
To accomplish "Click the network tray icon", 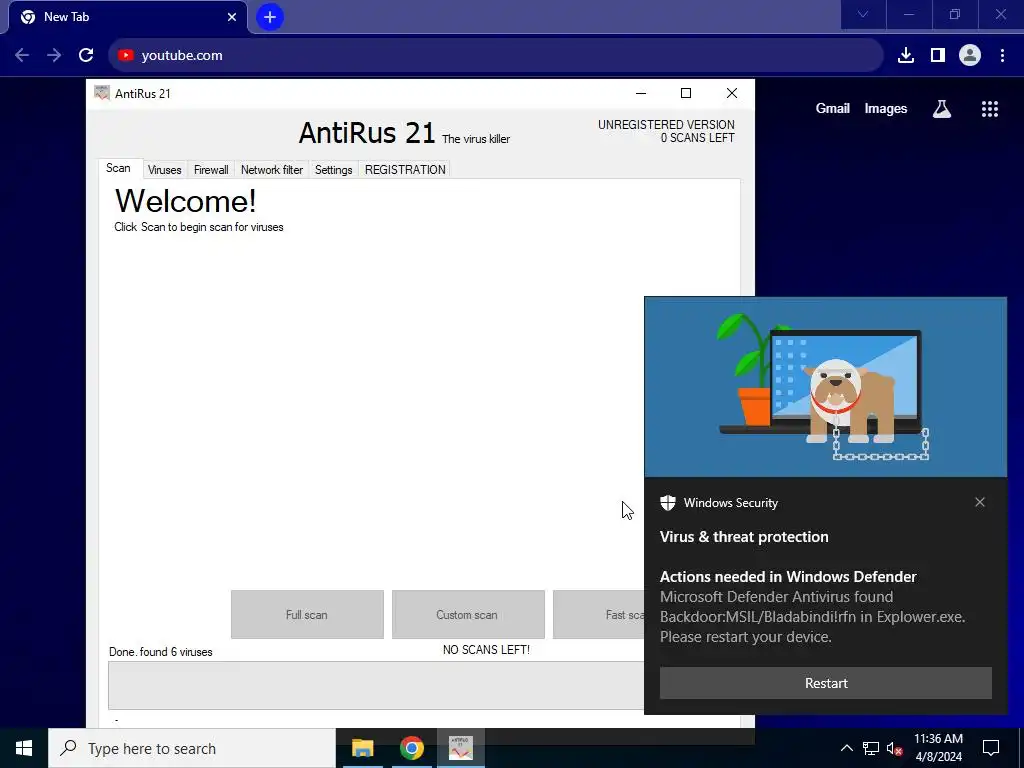I will (x=871, y=748).
